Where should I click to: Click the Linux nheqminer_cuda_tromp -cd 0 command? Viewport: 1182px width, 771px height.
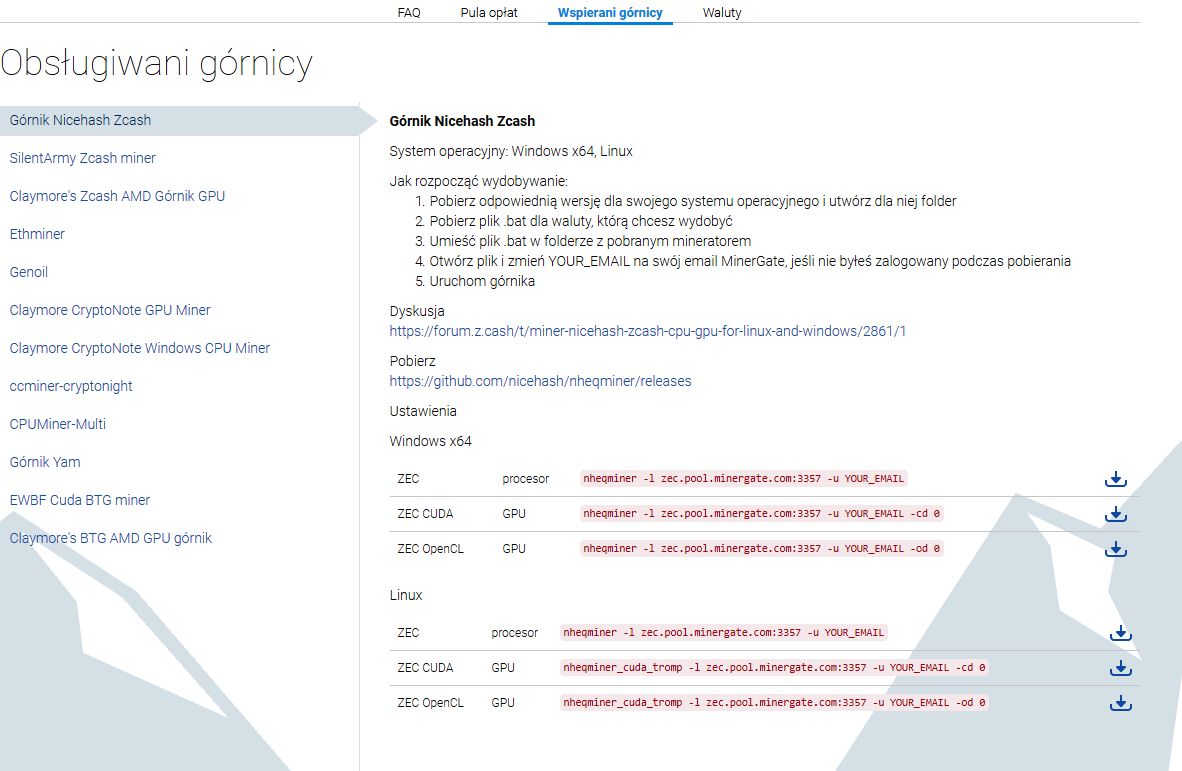click(x=774, y=668)
